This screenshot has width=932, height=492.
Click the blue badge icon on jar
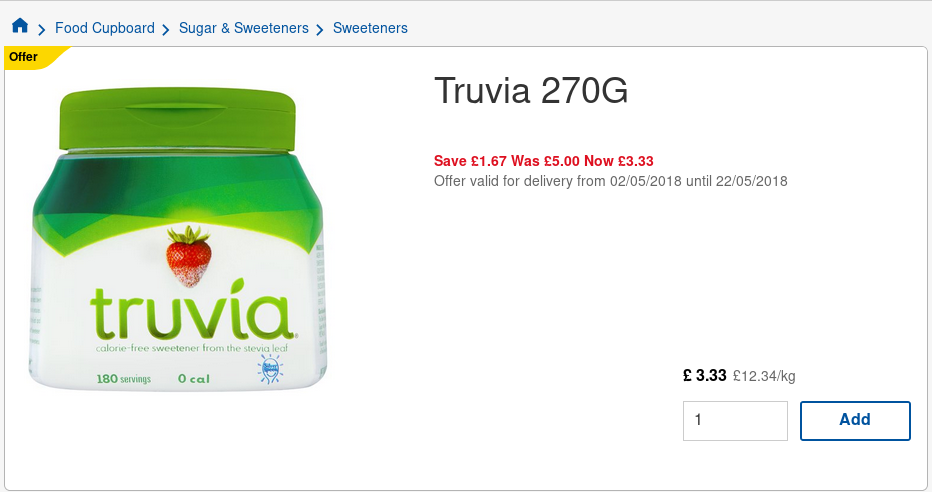point(270,369)
